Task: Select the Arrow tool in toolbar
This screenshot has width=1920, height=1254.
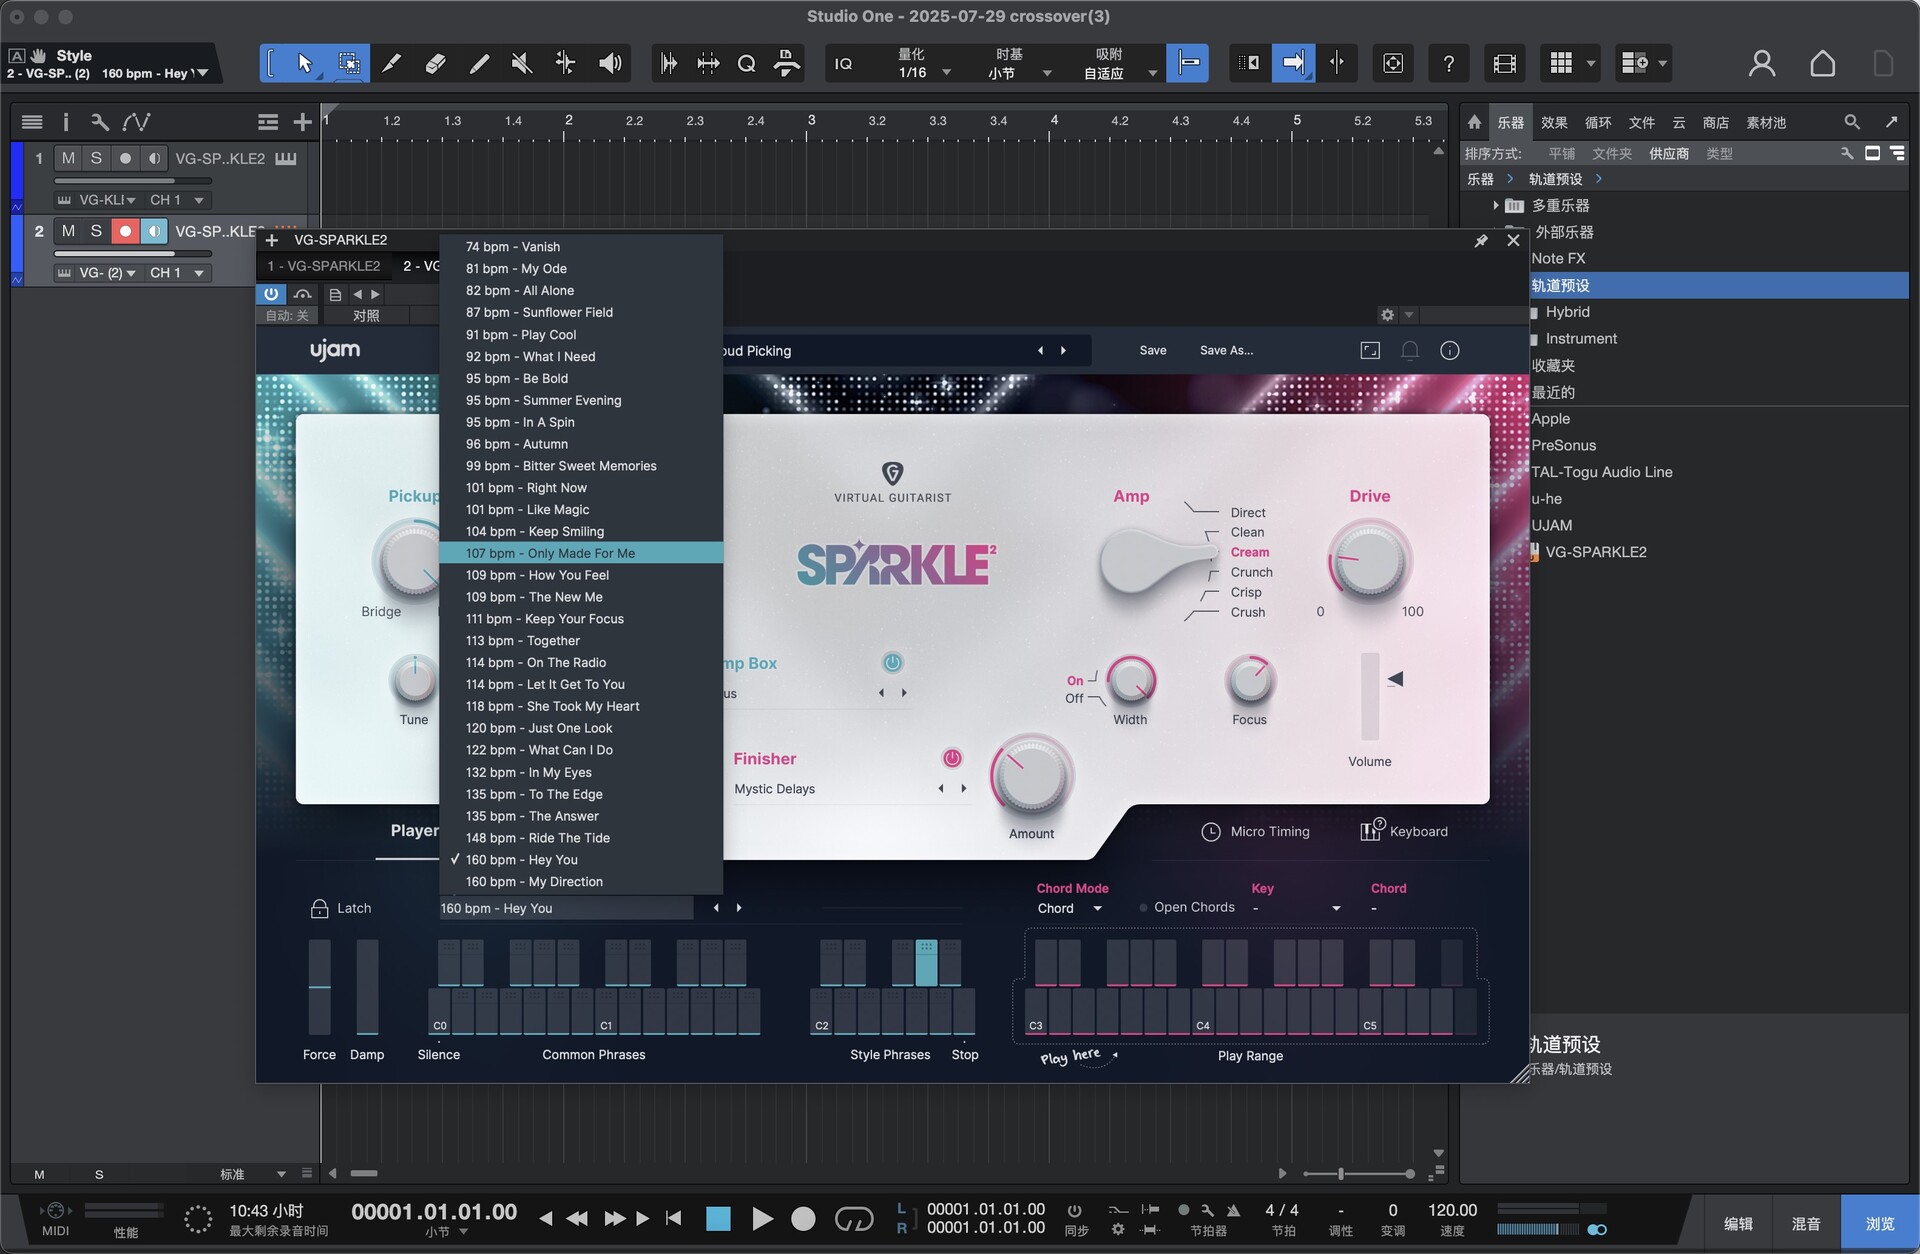Action: click(305, 63)
